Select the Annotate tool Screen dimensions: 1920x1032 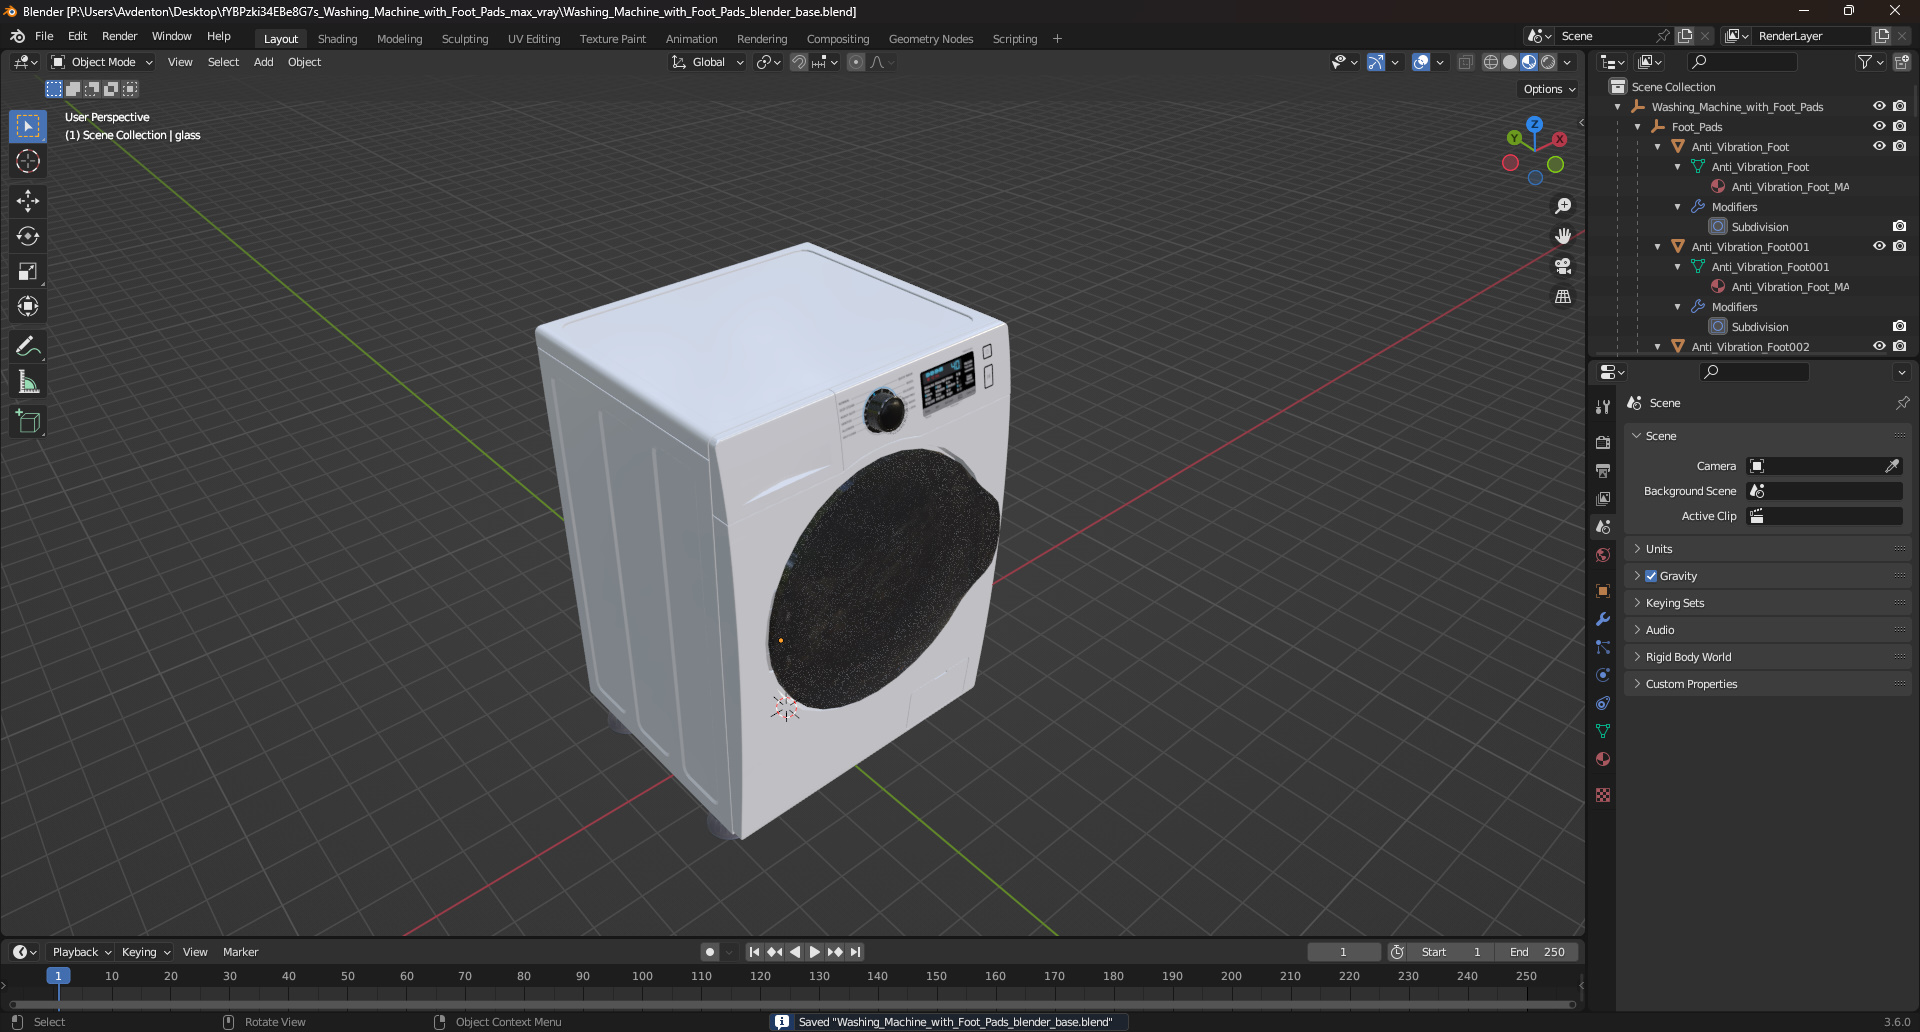tap(28, 347)
